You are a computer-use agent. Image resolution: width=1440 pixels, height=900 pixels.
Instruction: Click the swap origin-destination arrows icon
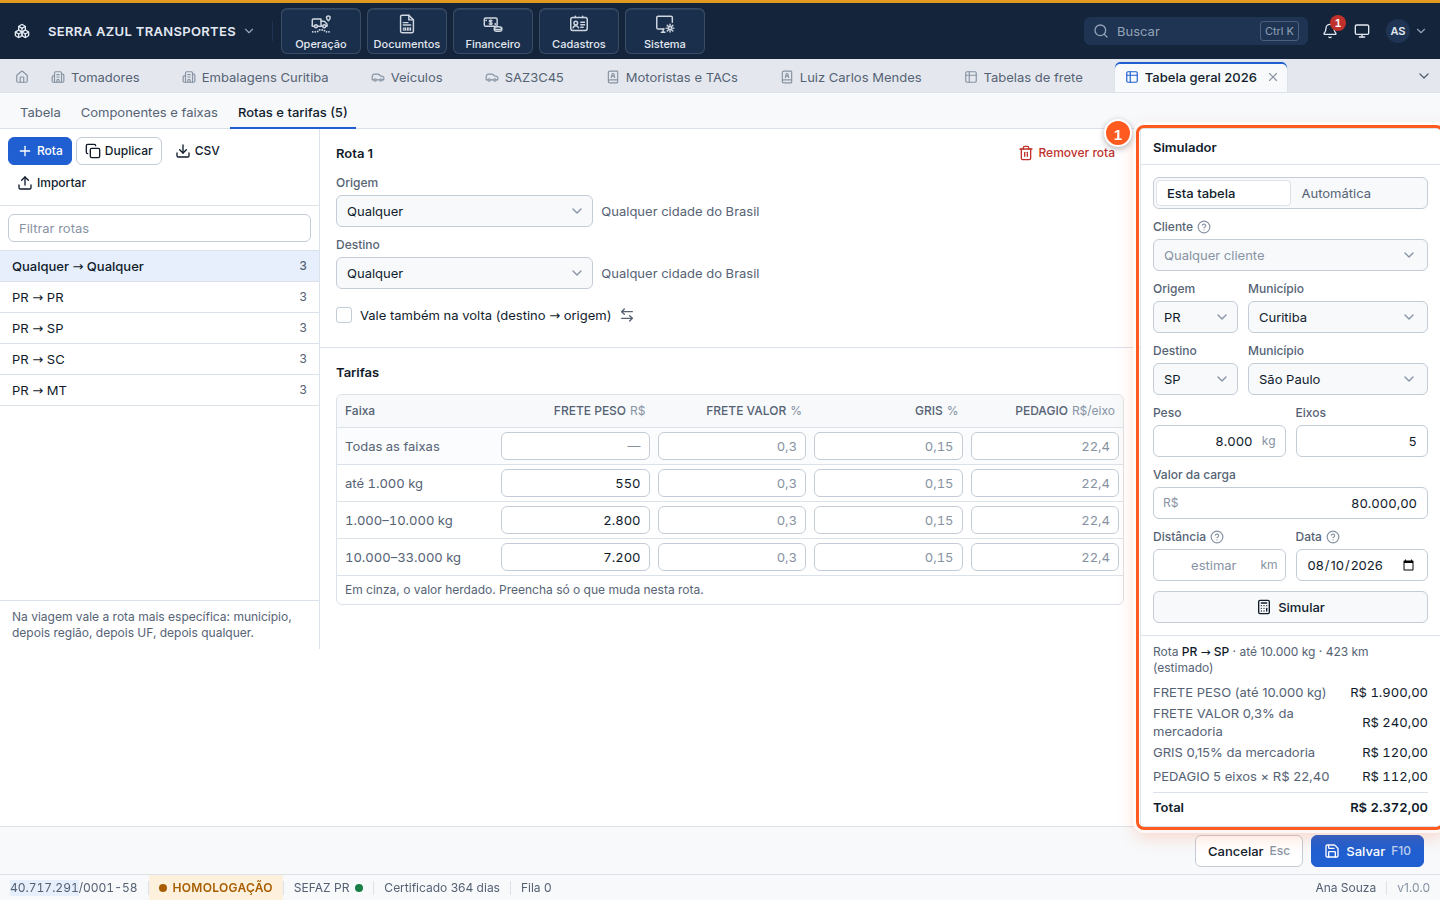click(627, 315)
